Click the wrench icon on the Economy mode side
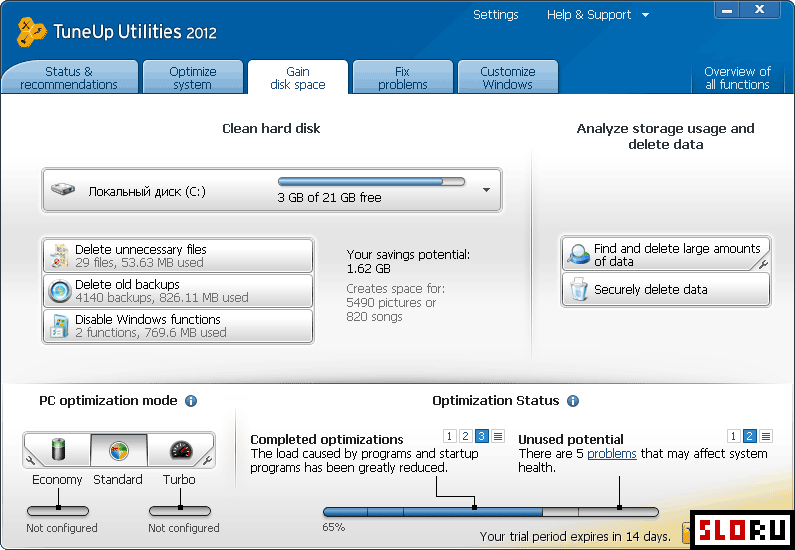The width and height of the screenshot is (795, 550). (x=30, y=461)
